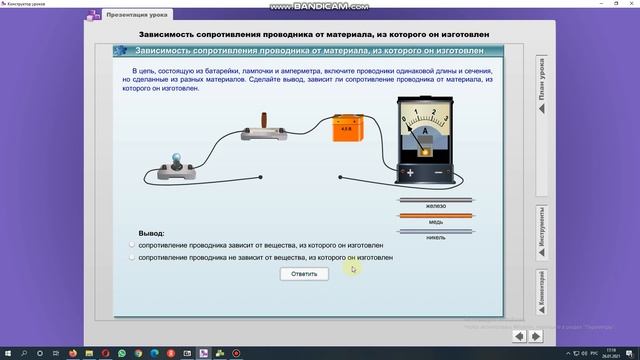Expand the Комментарий side panel
This screenshot has width=640, height=360.
coord(542,292)
